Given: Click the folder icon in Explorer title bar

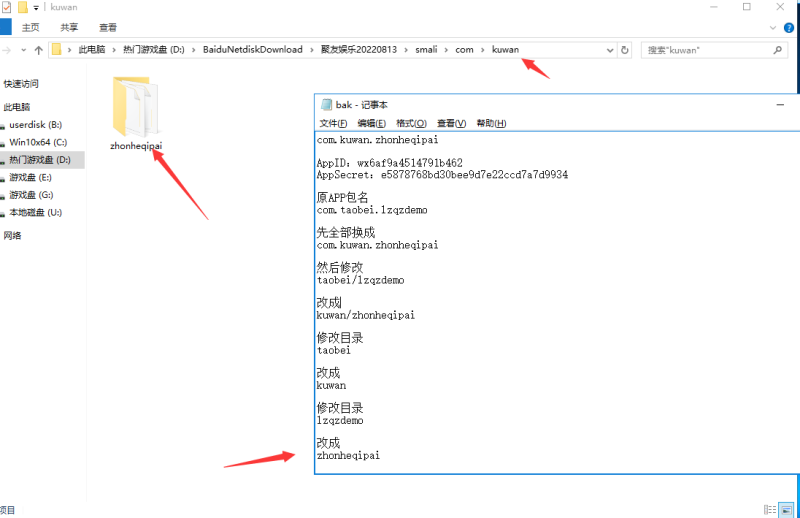Looking at the screenshot, I should tap(22, 7).
